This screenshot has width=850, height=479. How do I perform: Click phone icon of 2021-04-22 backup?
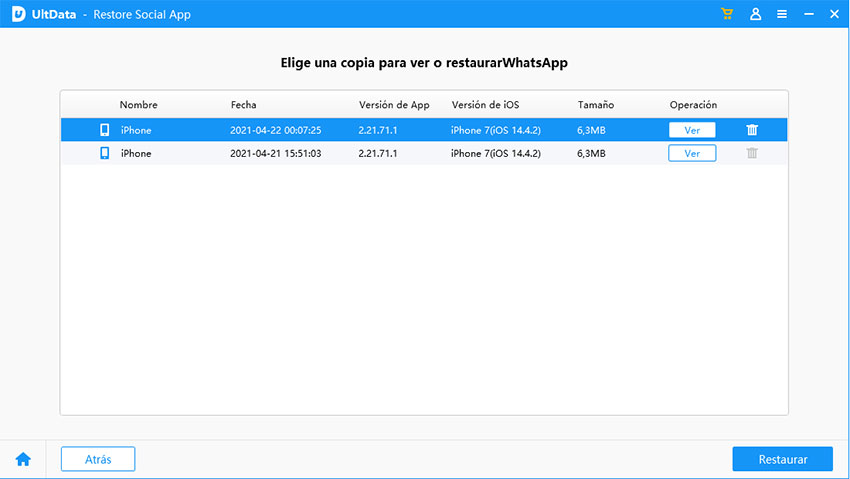[105, 130]
